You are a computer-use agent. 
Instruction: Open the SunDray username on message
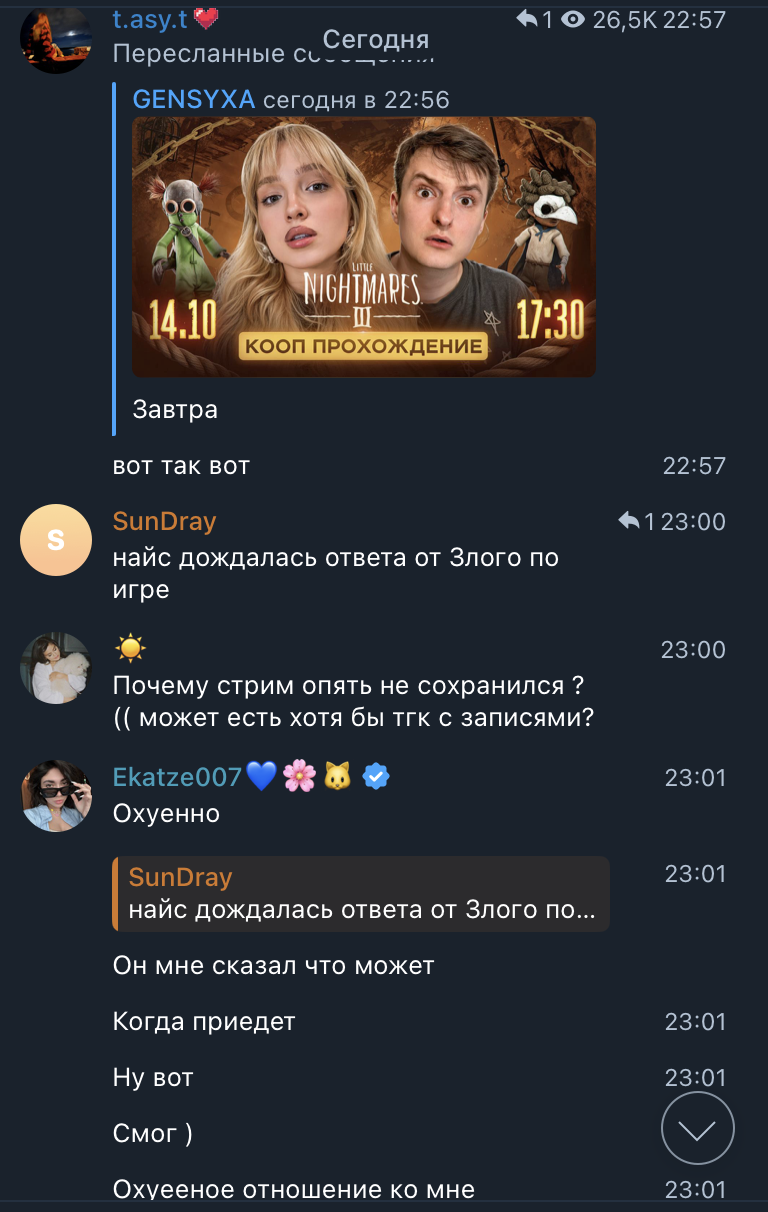pos(164,521)
